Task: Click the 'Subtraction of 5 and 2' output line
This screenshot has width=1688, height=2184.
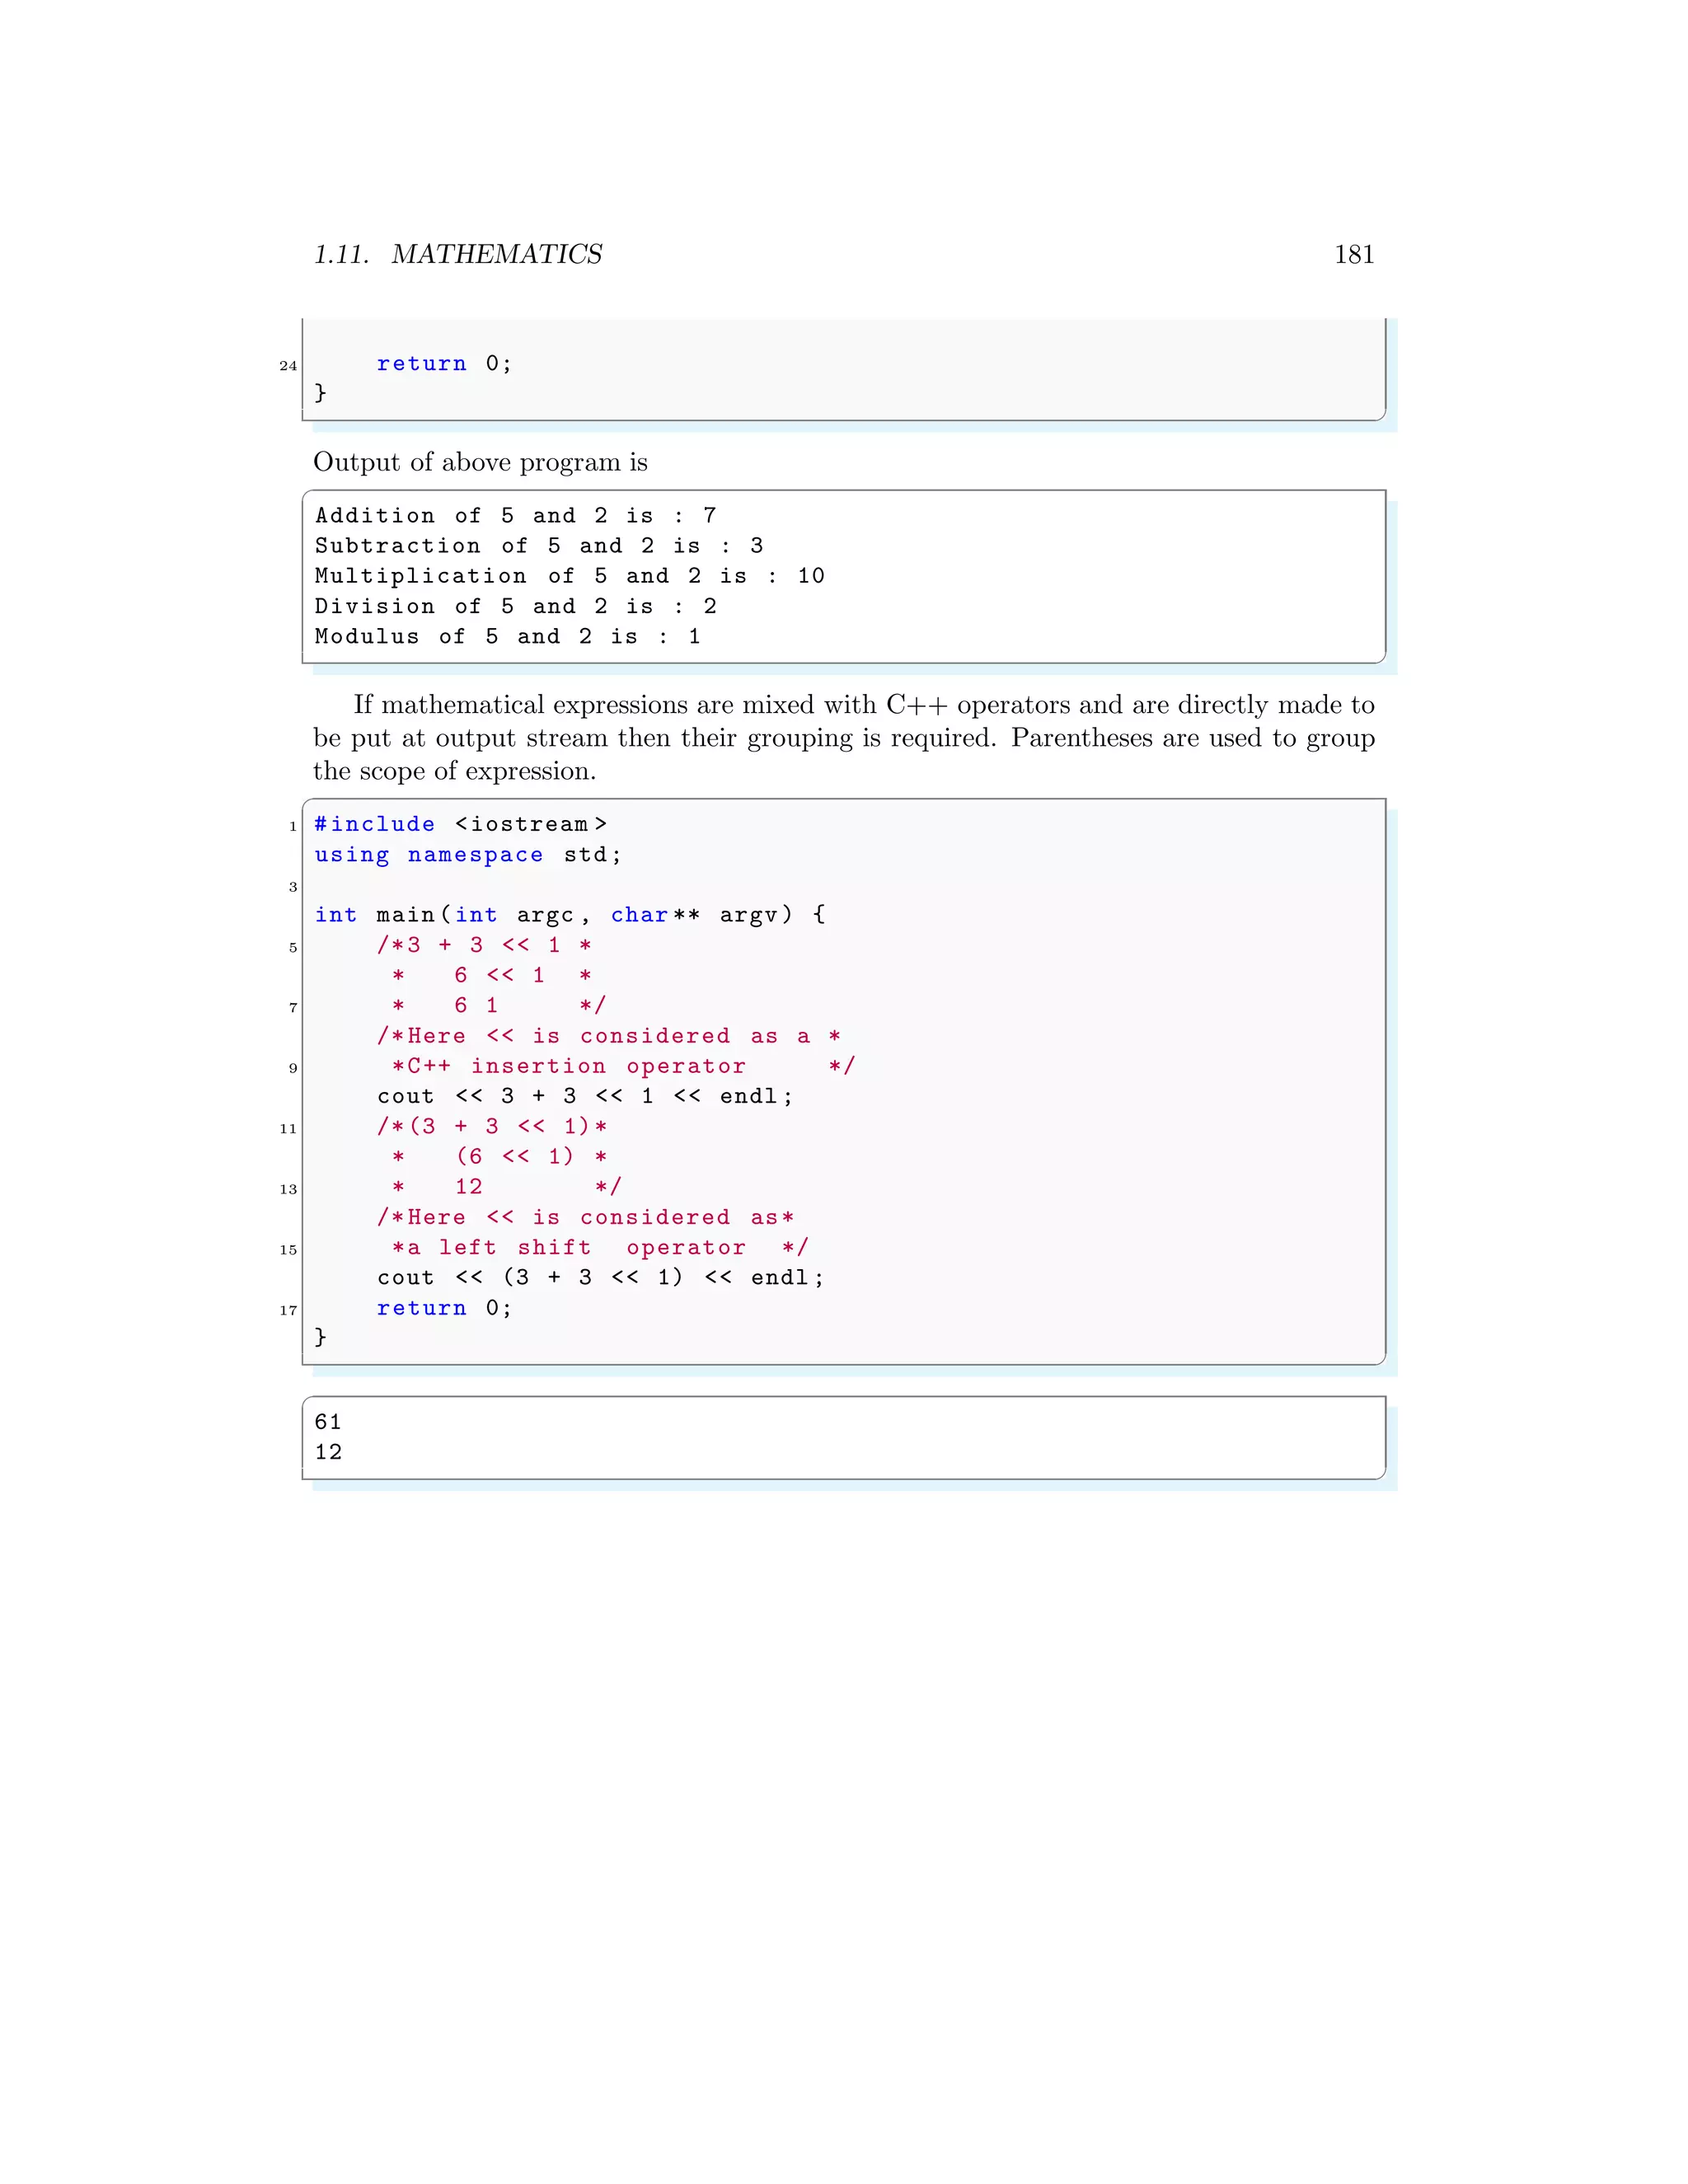Action: [x=538, y=546]
